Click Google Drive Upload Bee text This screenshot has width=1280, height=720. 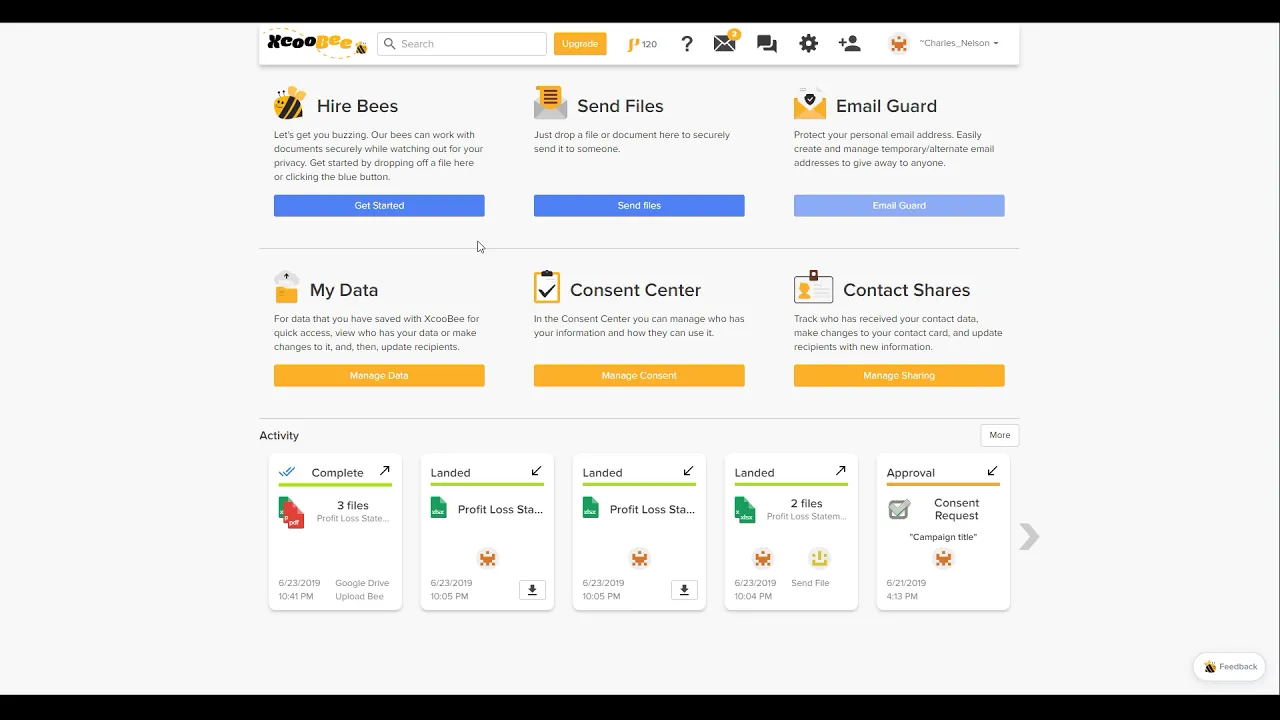point(362,590)
